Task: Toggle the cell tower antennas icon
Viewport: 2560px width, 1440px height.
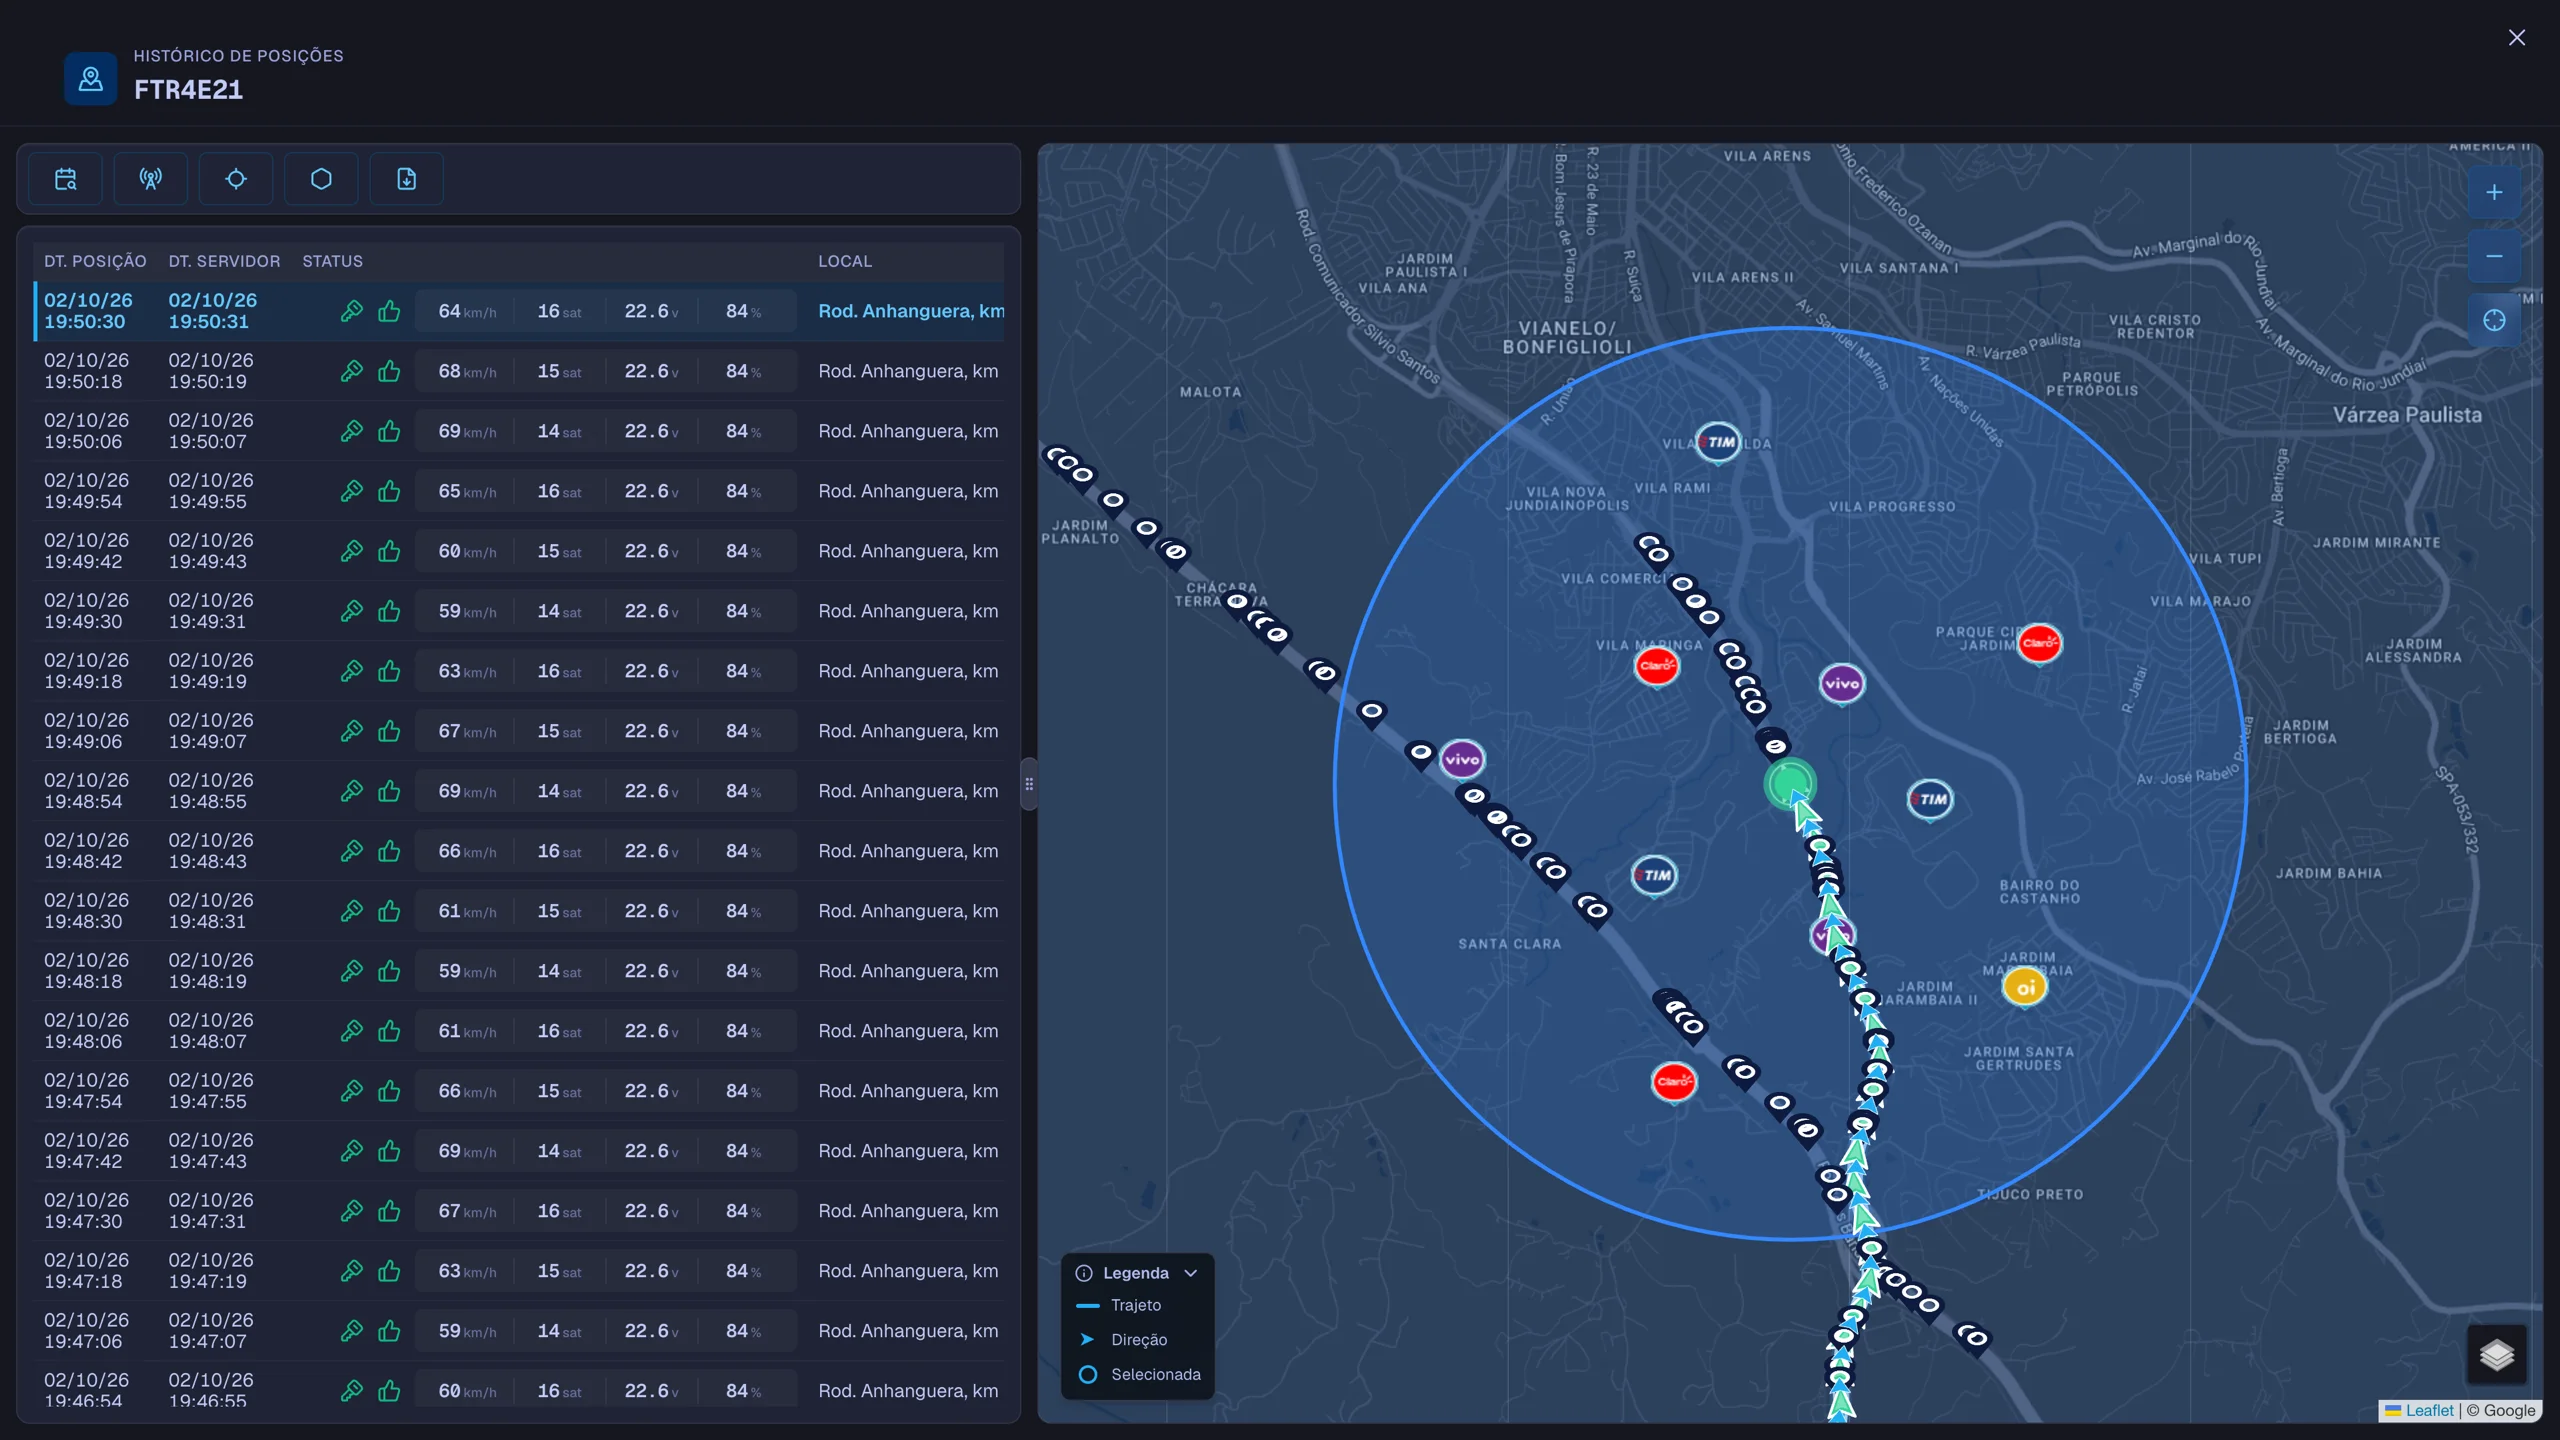Action: point(151,179)
